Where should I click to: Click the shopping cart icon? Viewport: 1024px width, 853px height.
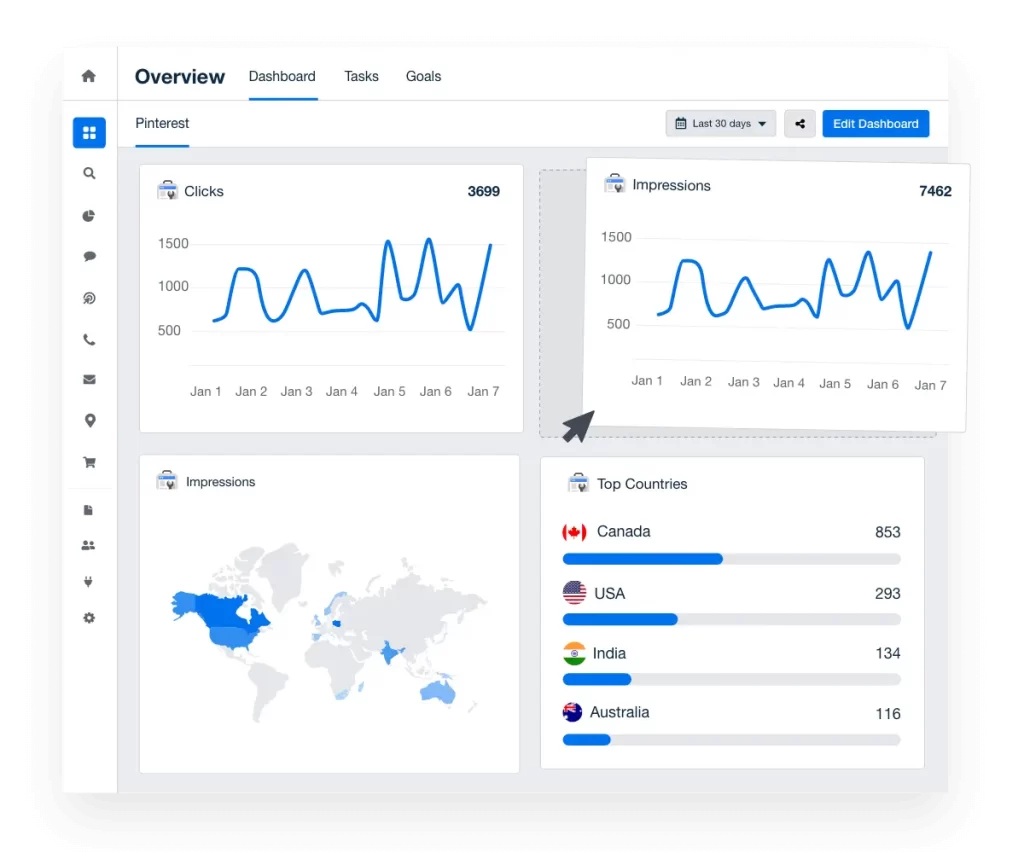pyautogui.click(x=89, y=462)
